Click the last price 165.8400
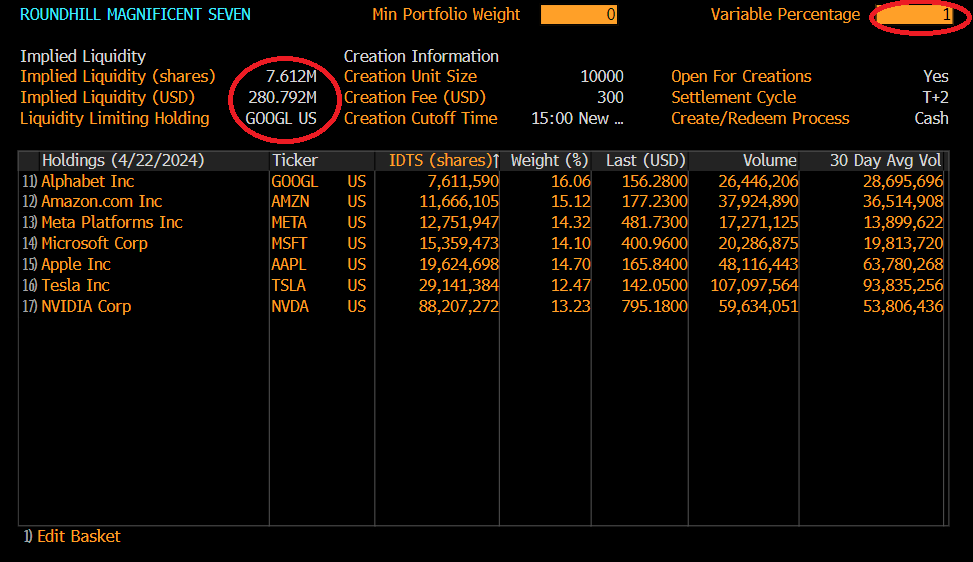 coord(655,264)
